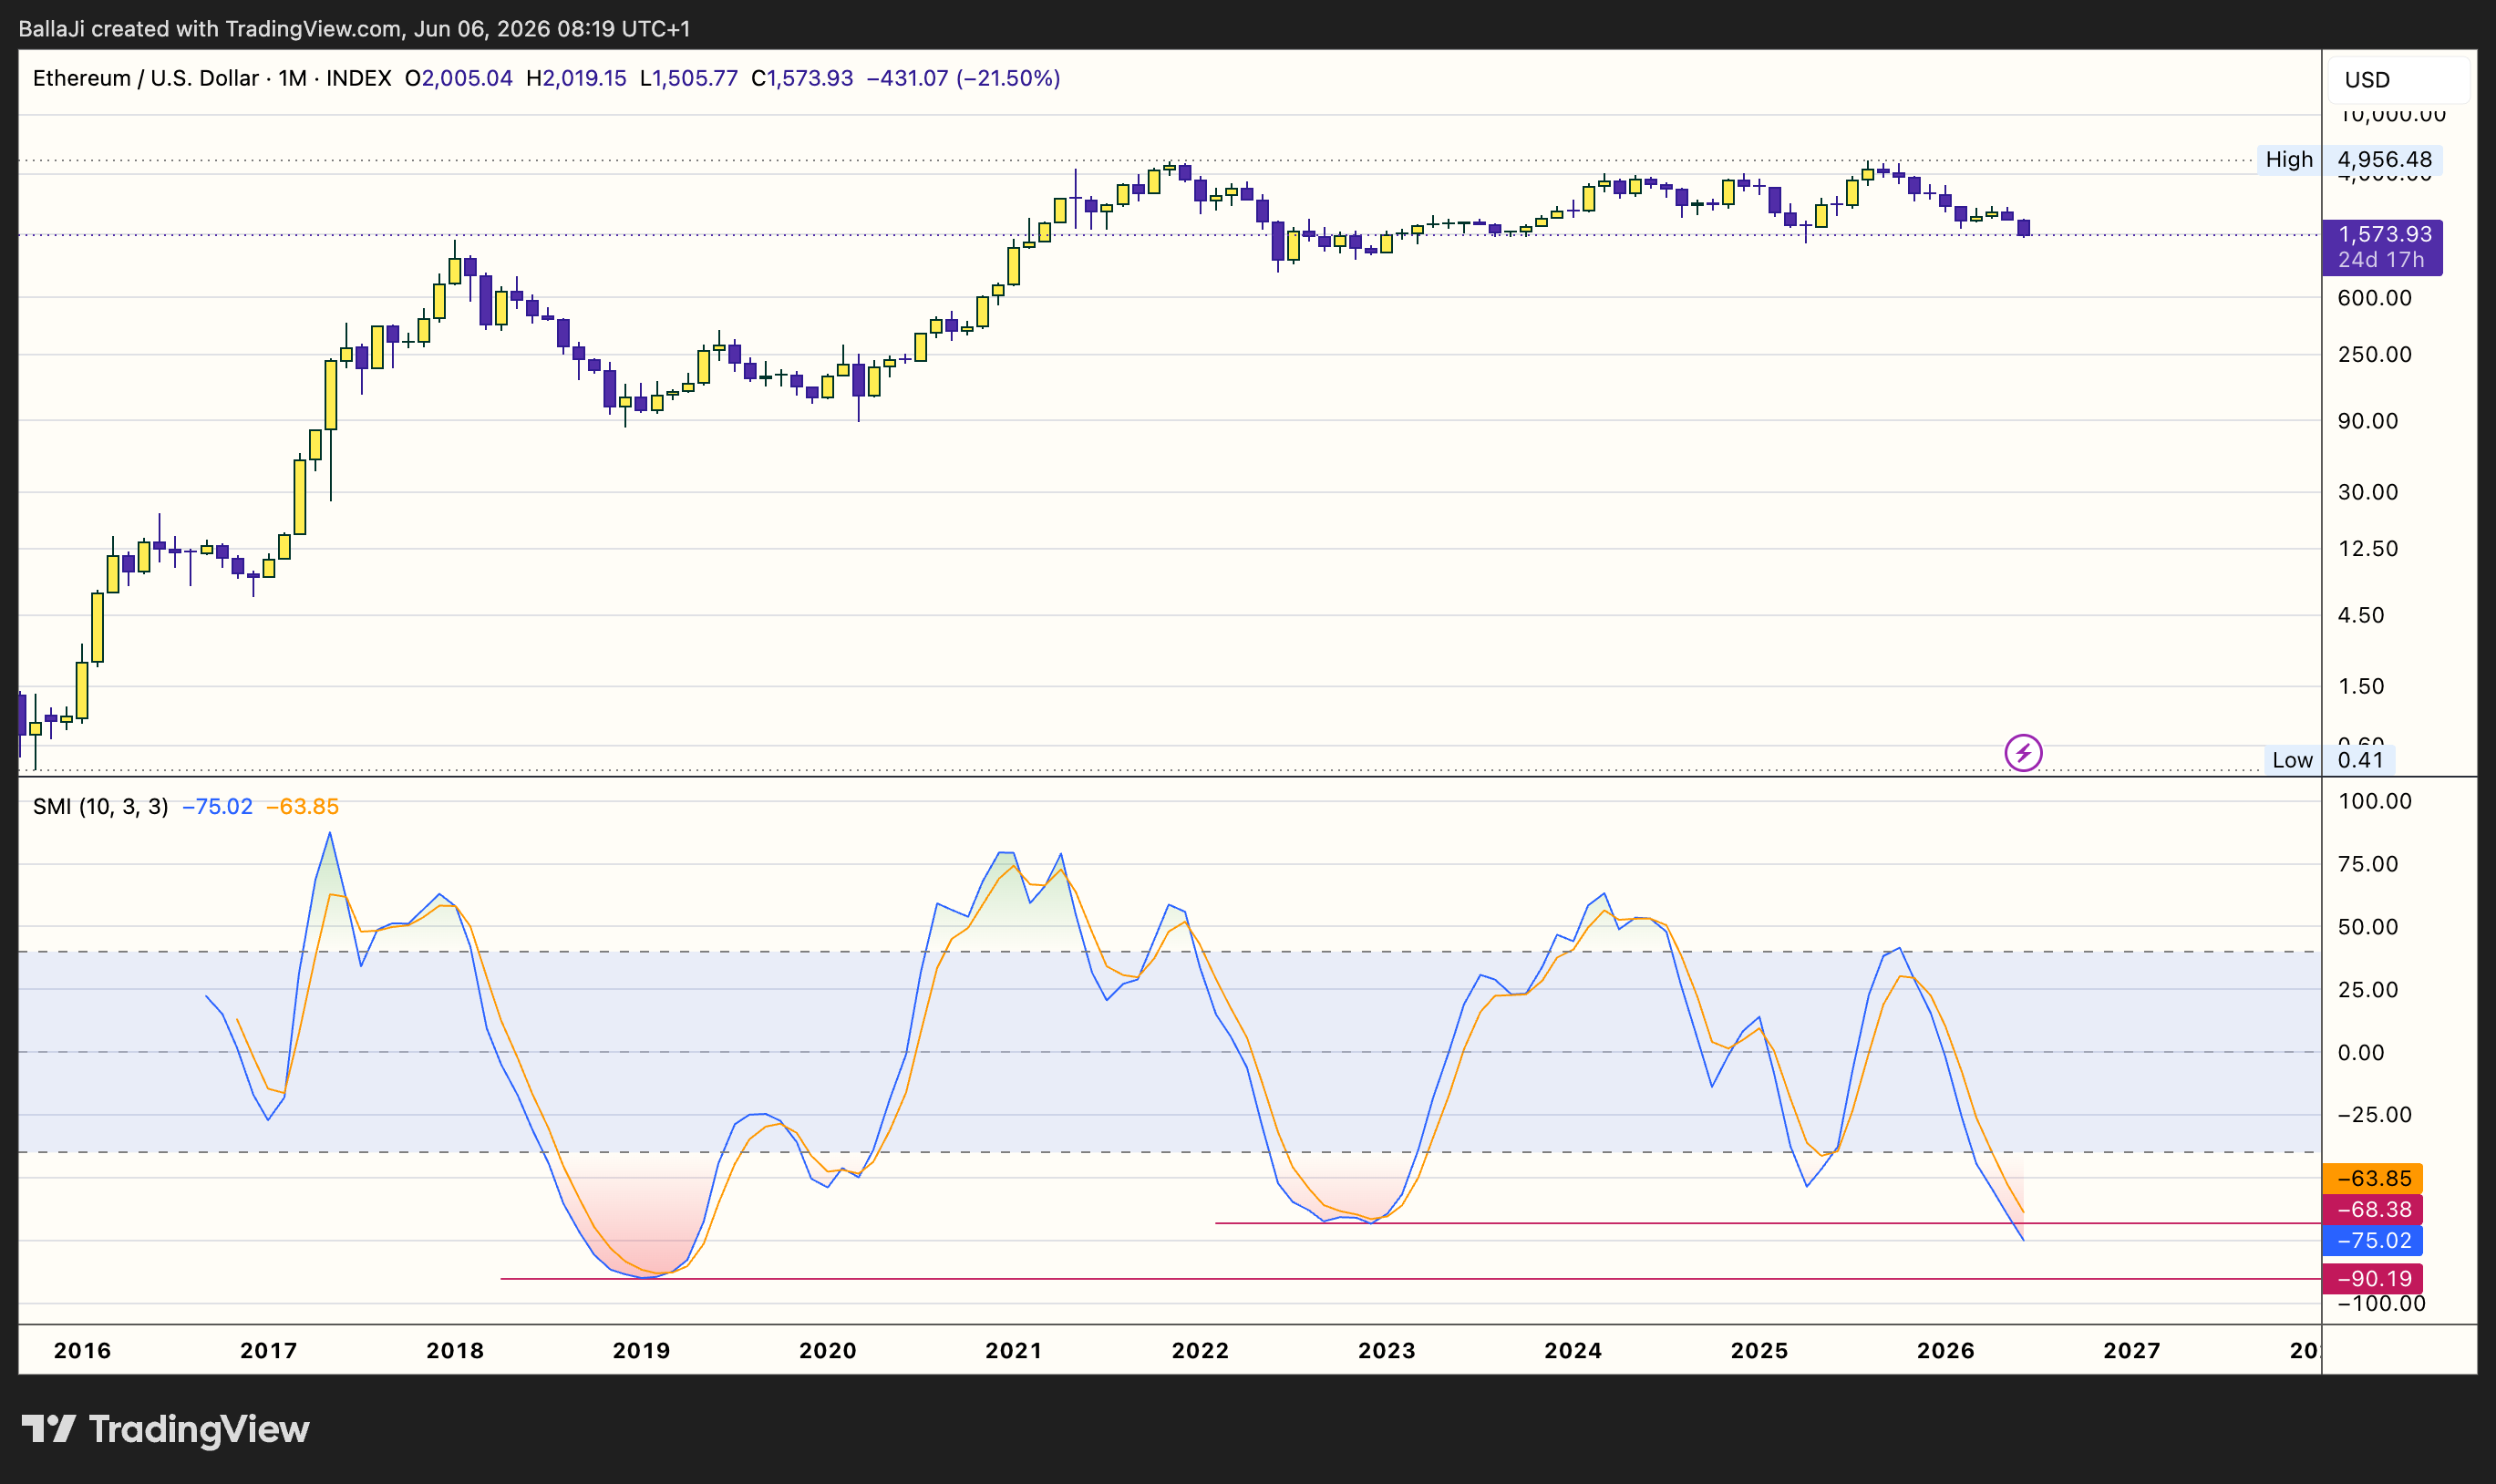This screenshot has width=2496, height=1484.
Task: Click the 0.41 low price label
Action: click(x=2360, y=760)
